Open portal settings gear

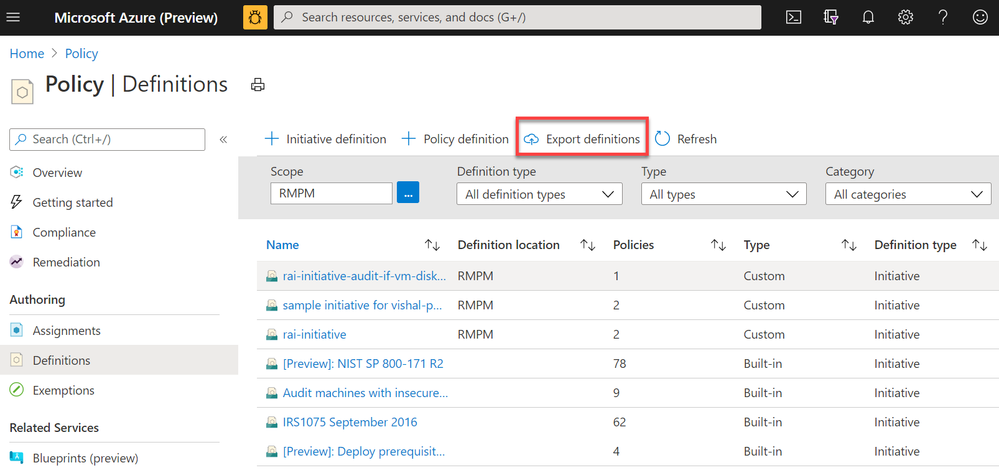click(x=905, y=18)
